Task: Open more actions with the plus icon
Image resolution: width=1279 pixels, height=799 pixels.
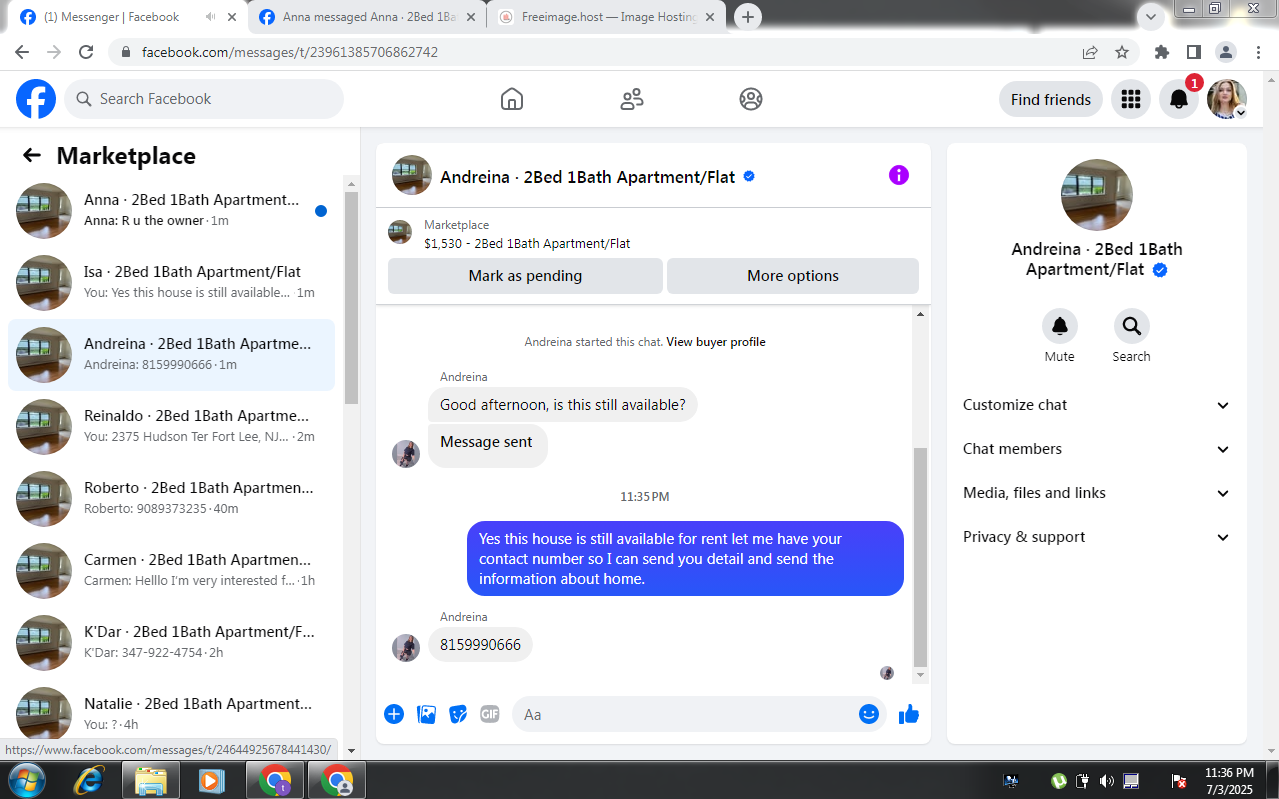Action: click(x=394, y=714)
